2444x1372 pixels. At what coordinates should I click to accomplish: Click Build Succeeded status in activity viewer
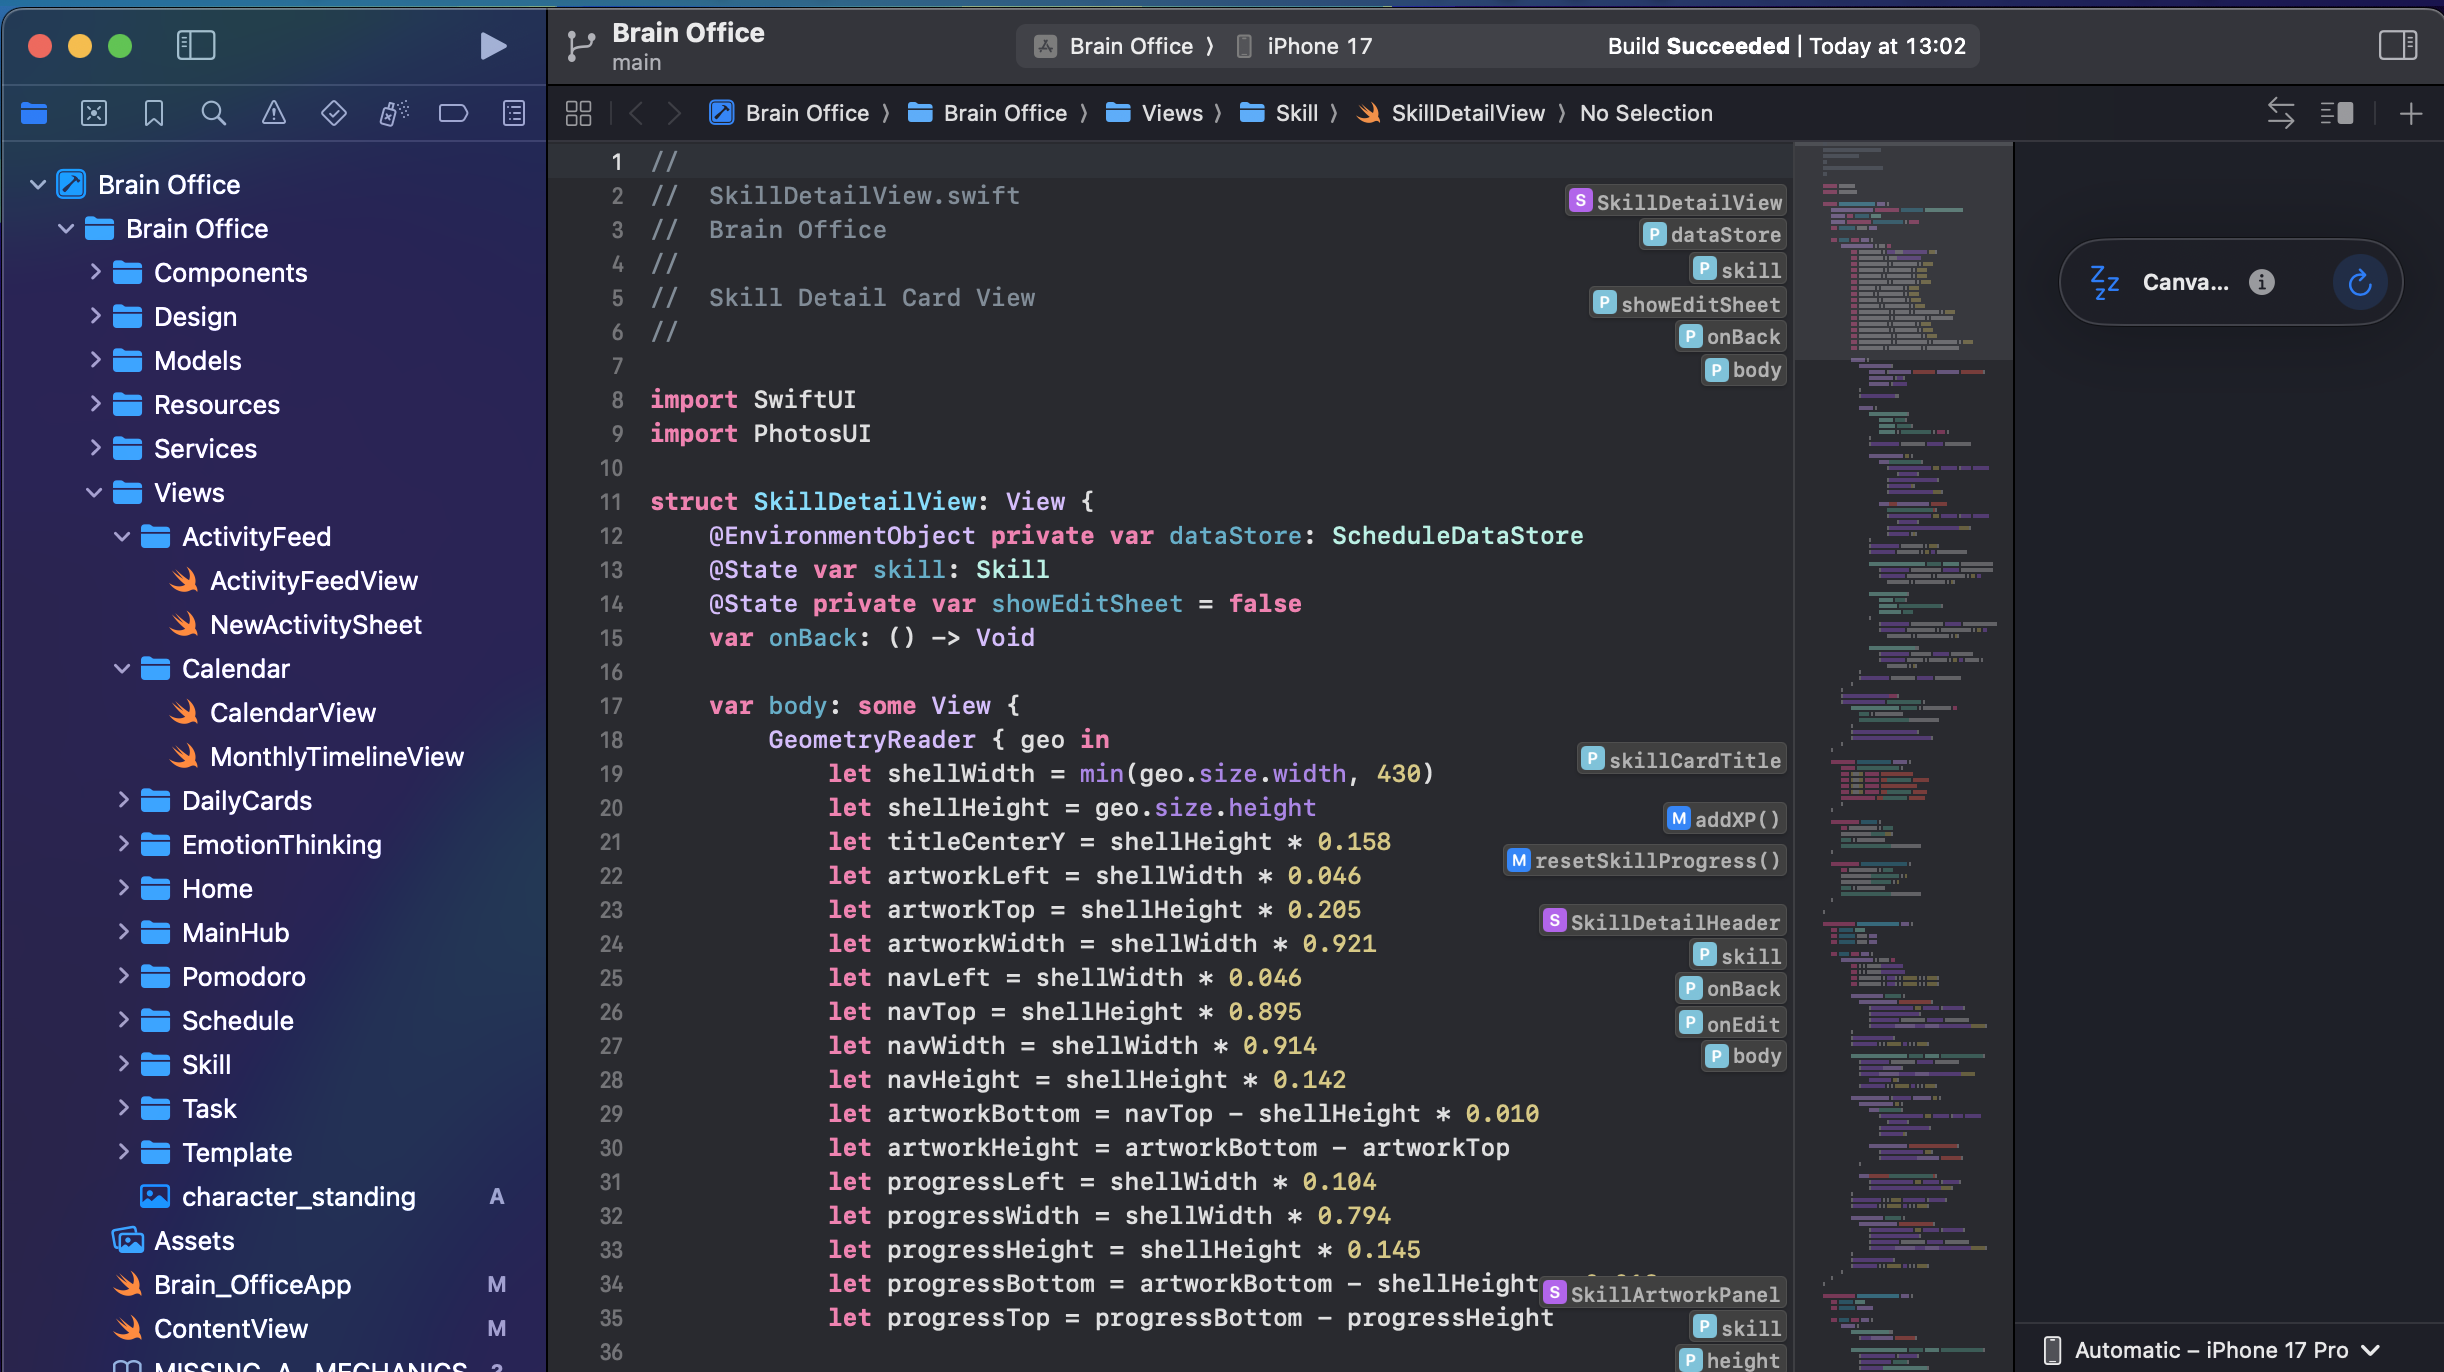click(1698, 46)
